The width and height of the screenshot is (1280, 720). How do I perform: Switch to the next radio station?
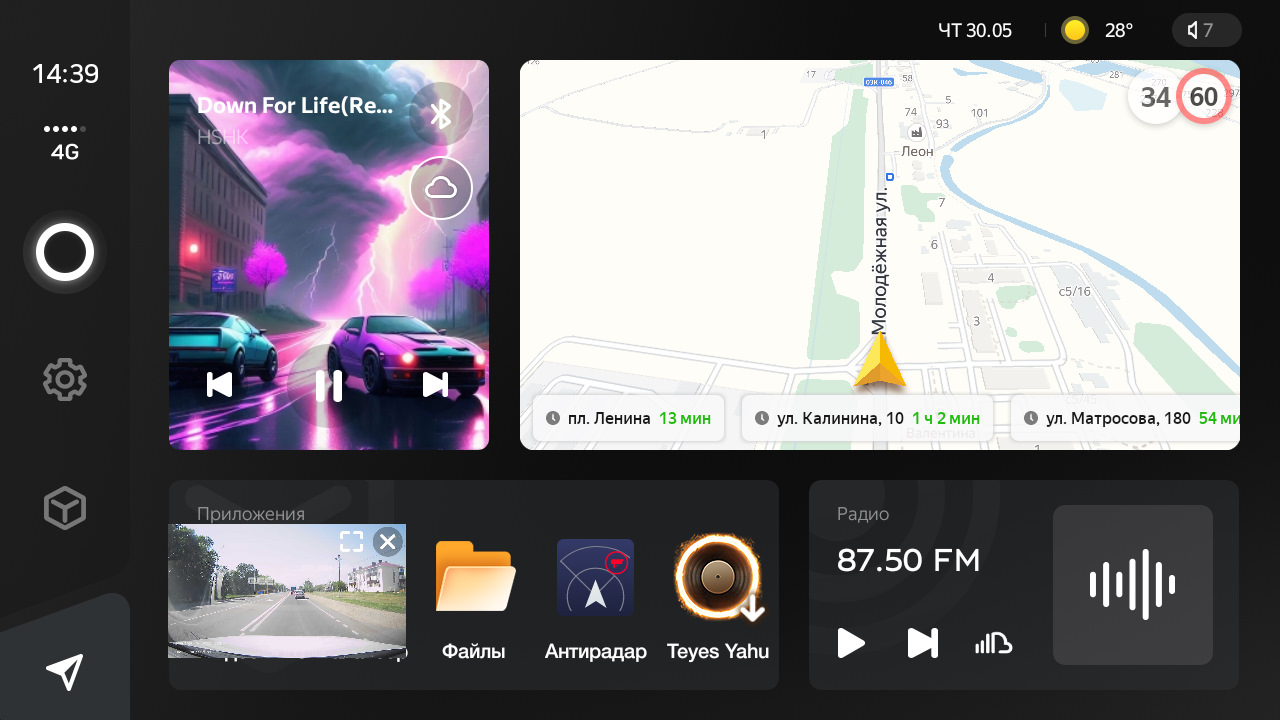coord(922,643)
